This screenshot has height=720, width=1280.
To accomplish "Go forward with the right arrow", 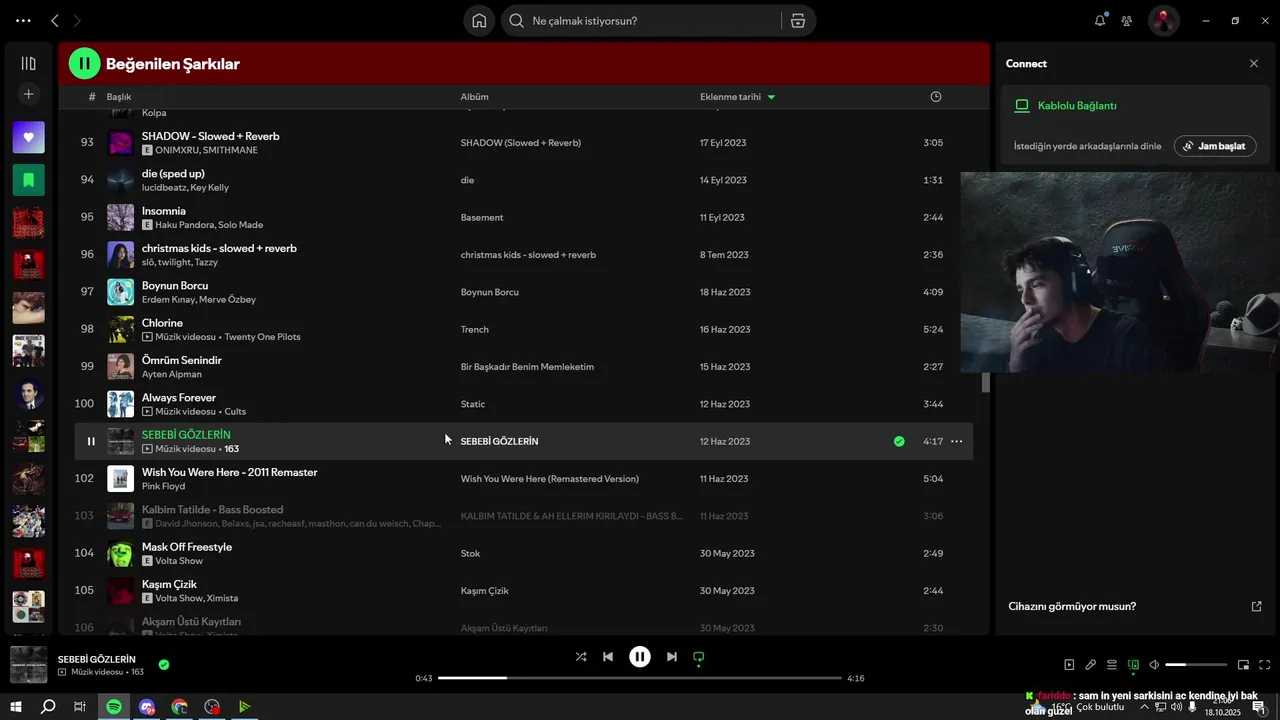I will click(x=77, y=20).
